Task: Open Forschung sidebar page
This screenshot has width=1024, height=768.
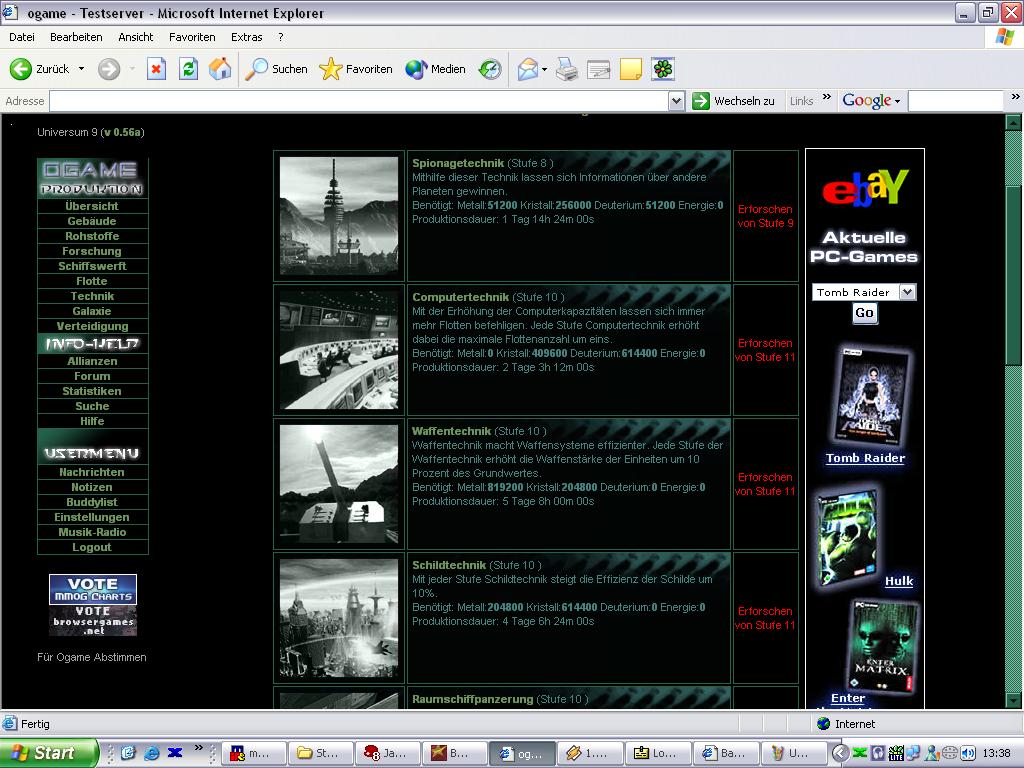Action: click(92, 251)
